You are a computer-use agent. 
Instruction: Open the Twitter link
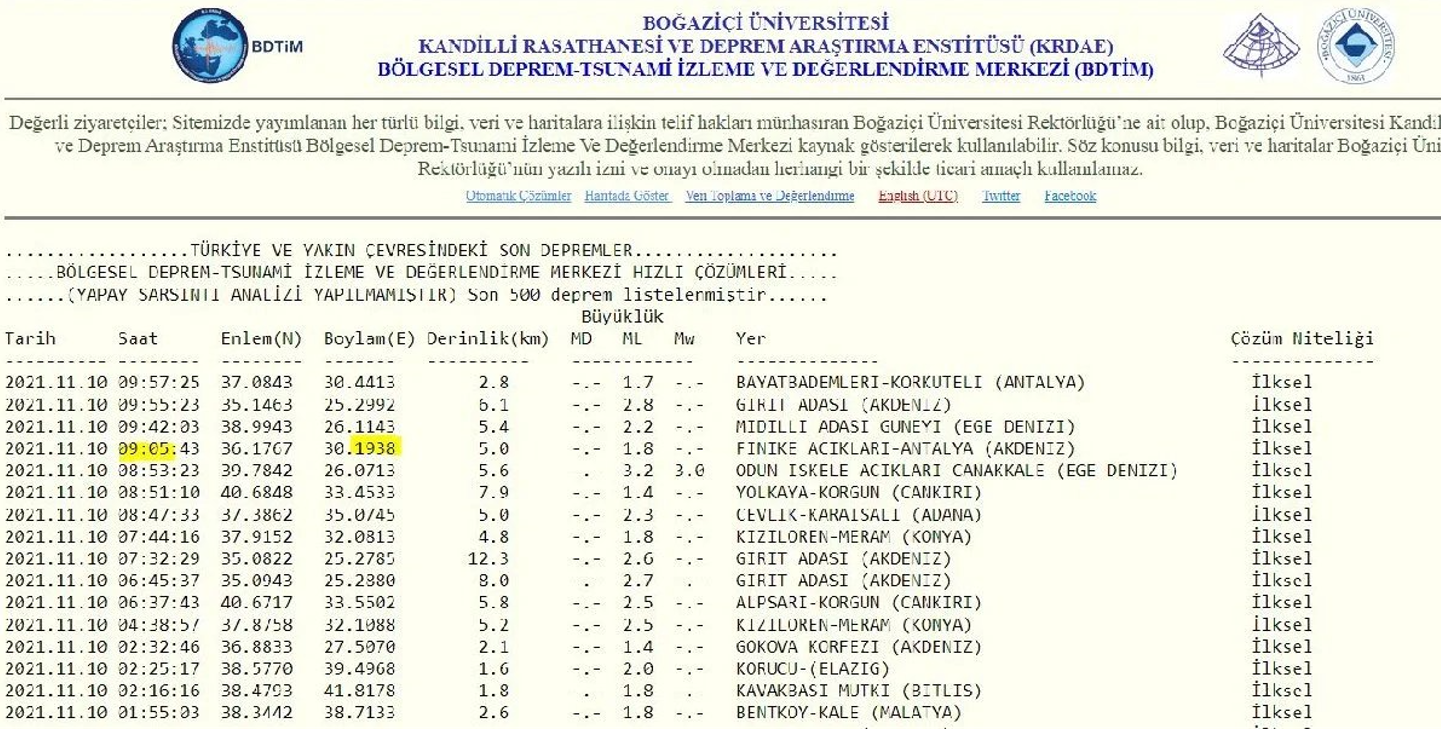(x=1001, y=196)
